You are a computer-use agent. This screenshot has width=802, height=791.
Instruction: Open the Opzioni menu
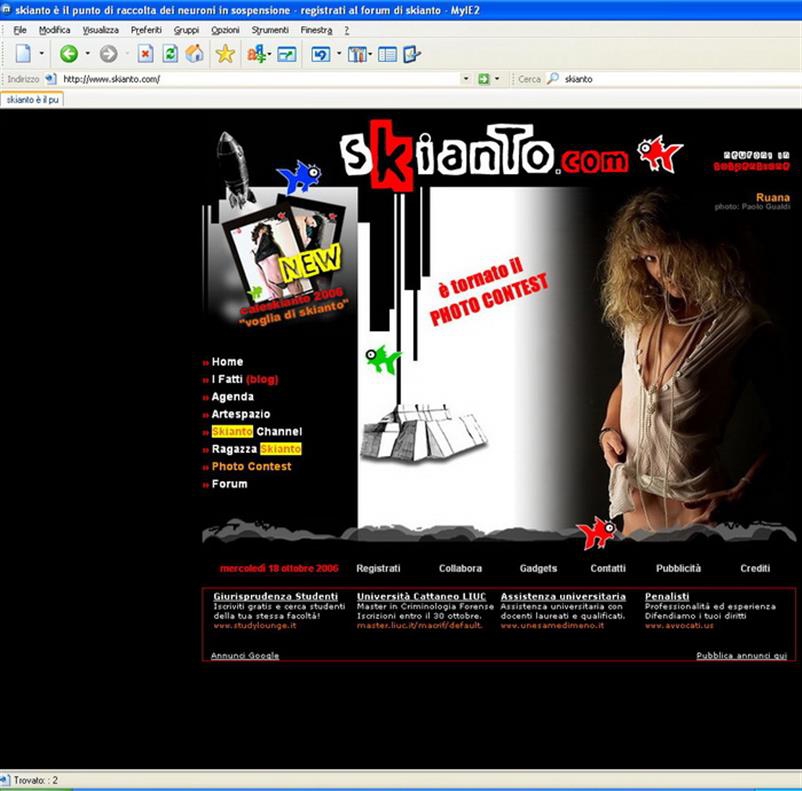tap(226, 30)
